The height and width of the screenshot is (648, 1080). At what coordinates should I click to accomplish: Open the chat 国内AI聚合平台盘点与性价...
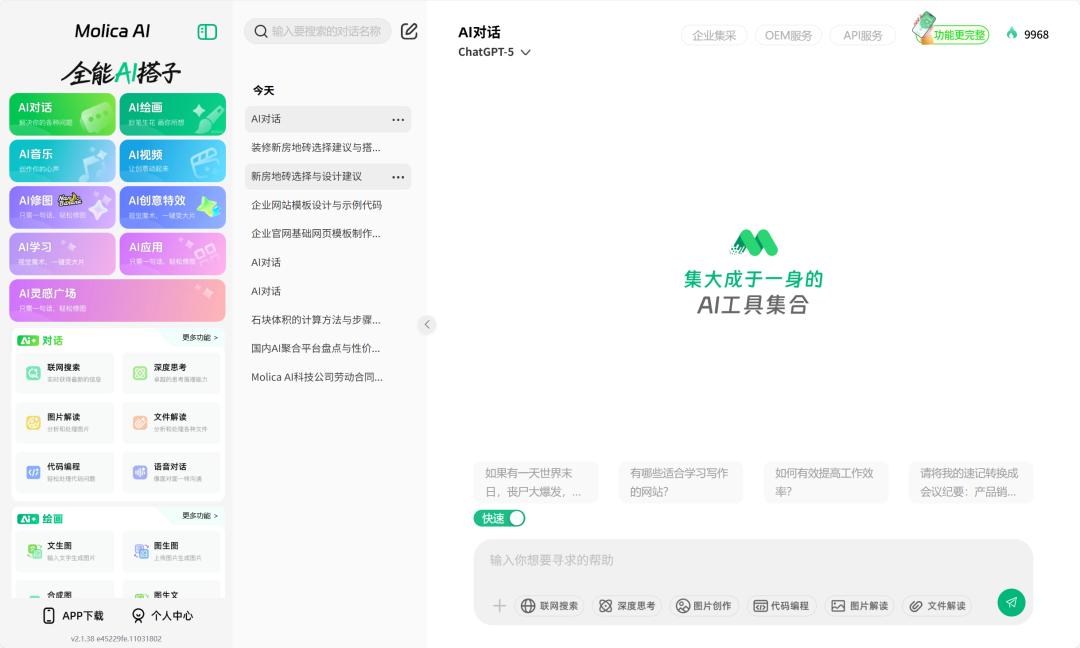tap(328, 348)
